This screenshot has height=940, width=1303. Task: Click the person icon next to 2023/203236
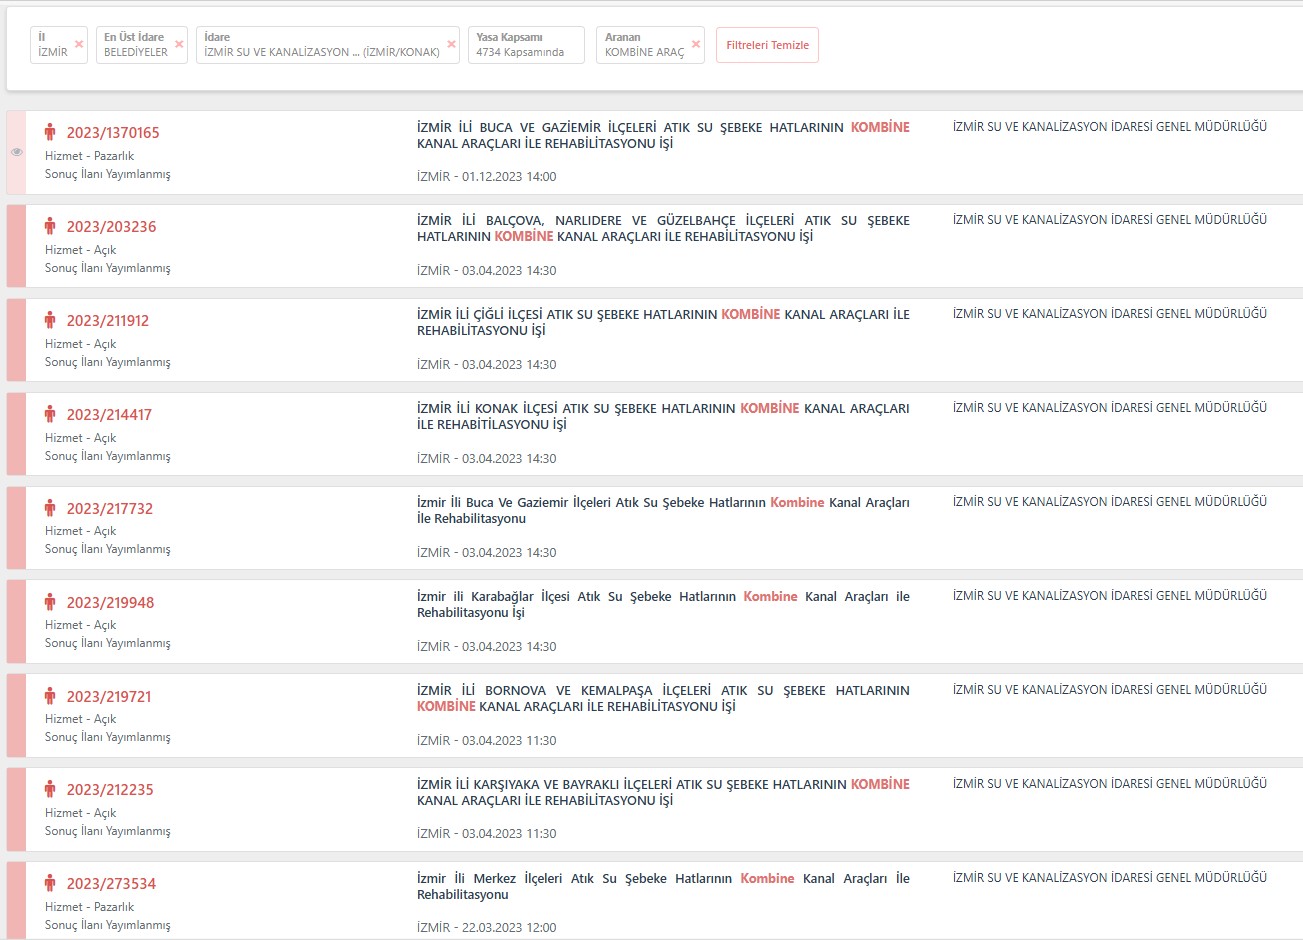pyautogui.click(x=50, y=226)
